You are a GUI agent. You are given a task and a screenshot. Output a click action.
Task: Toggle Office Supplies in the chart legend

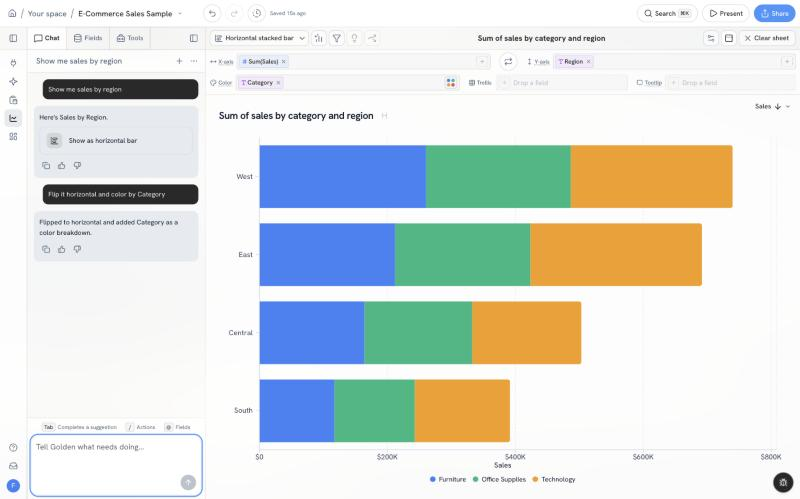tap(499, 480)
